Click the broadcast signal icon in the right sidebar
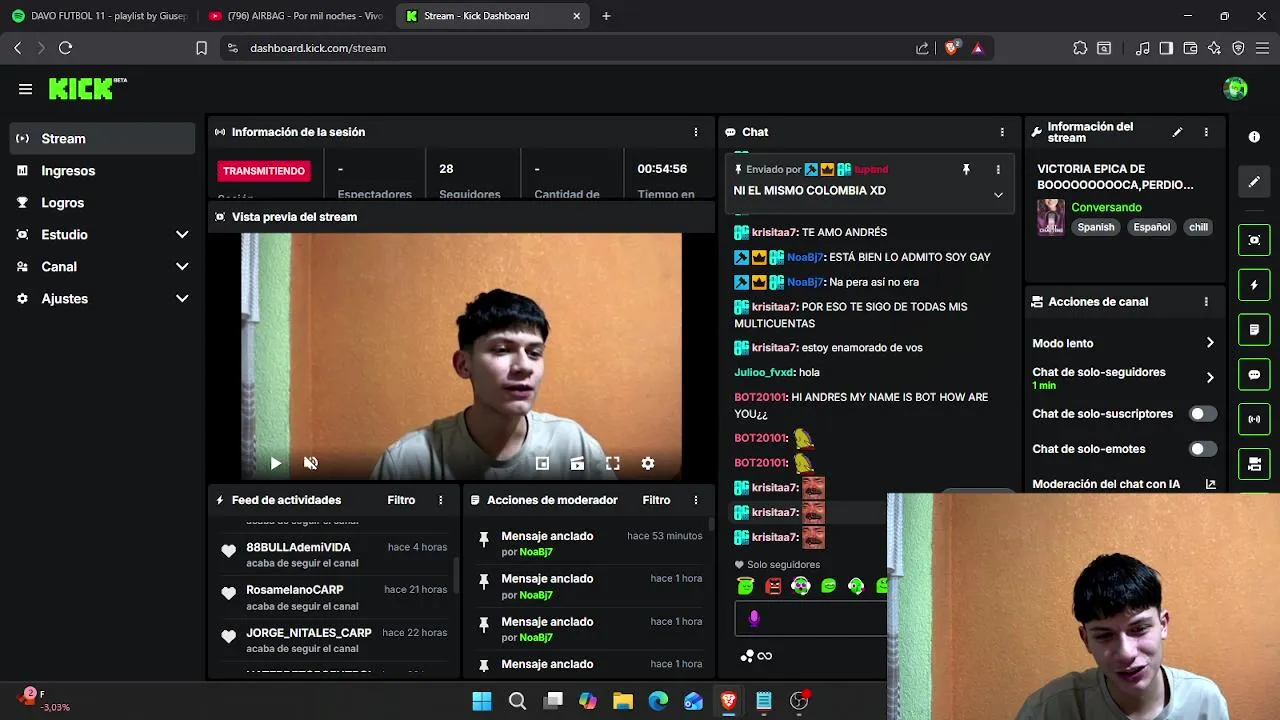 (1254, 419)
